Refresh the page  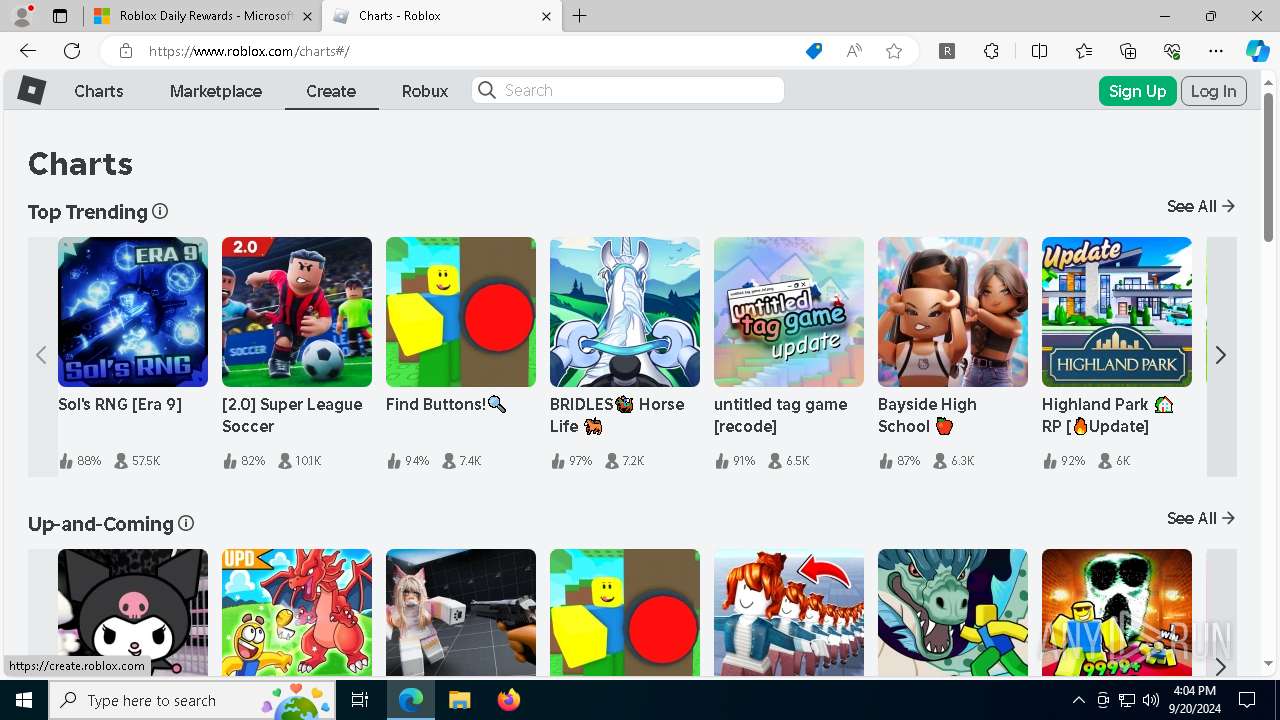coord(72,51)
